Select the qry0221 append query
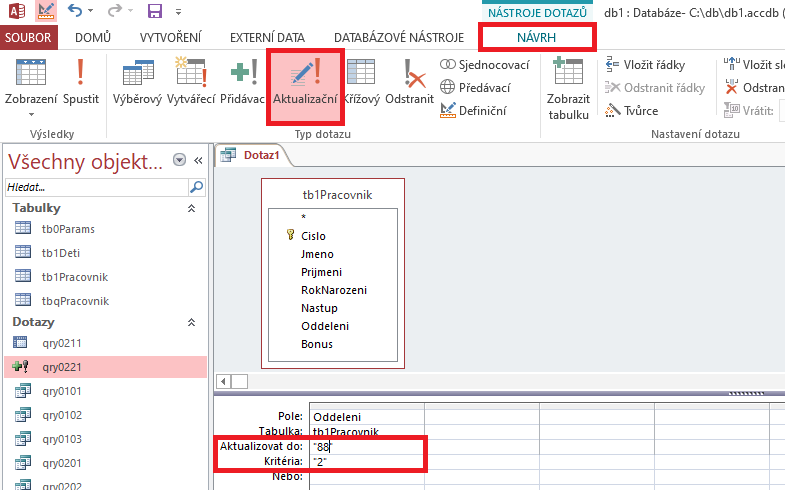The width and height of the screenshot is (785, 490). click(x=106, y=367)
